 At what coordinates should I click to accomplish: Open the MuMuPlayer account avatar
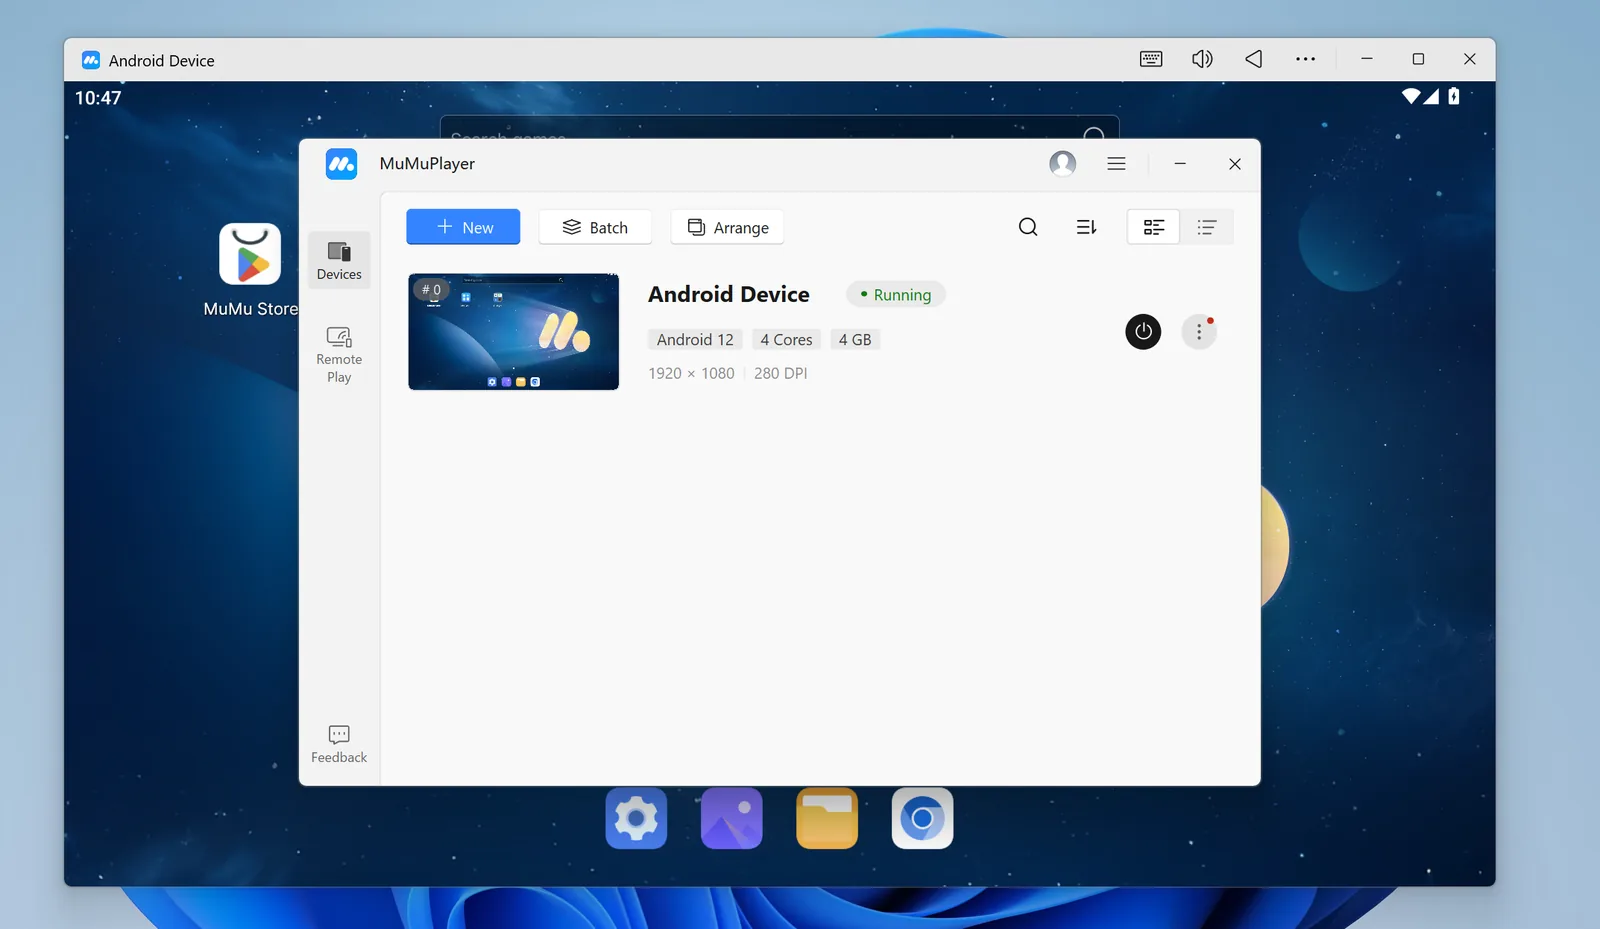(1063, 163)
